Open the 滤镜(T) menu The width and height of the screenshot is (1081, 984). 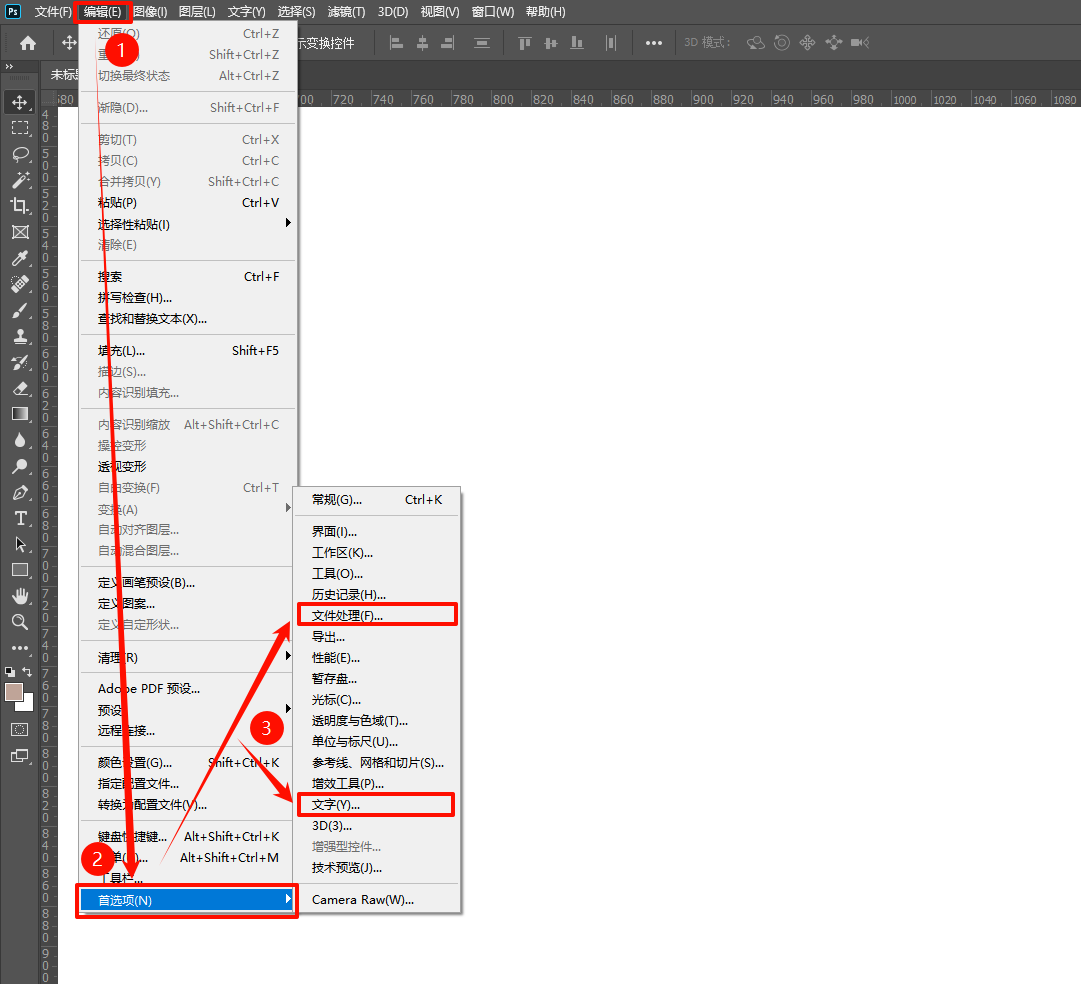(x=347, y=12)
